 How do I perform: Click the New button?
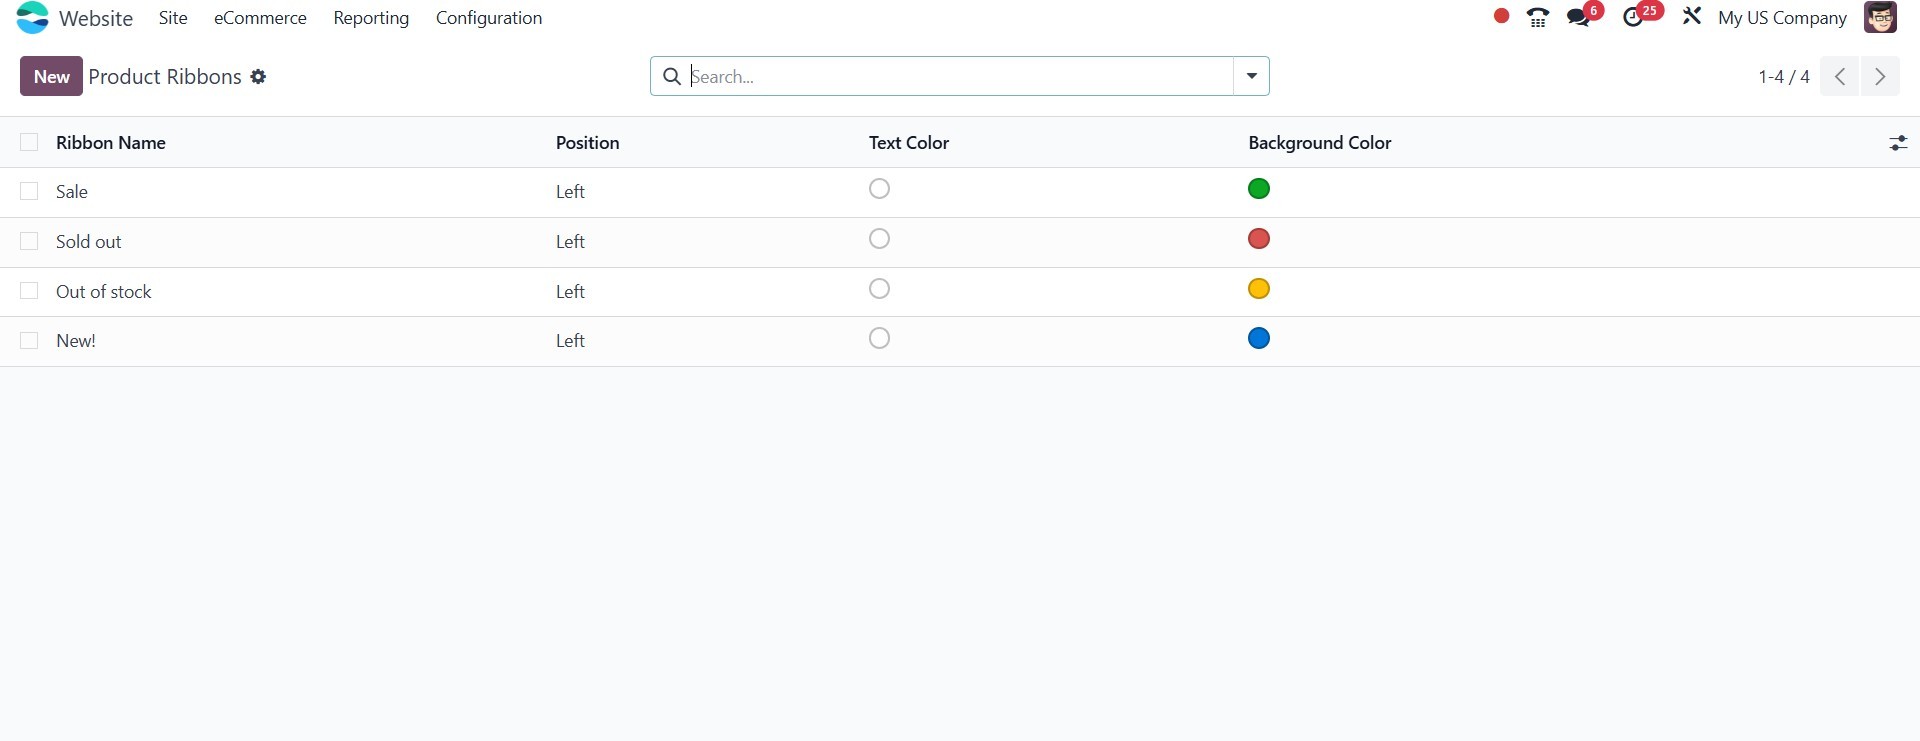(x=51, y=76)
